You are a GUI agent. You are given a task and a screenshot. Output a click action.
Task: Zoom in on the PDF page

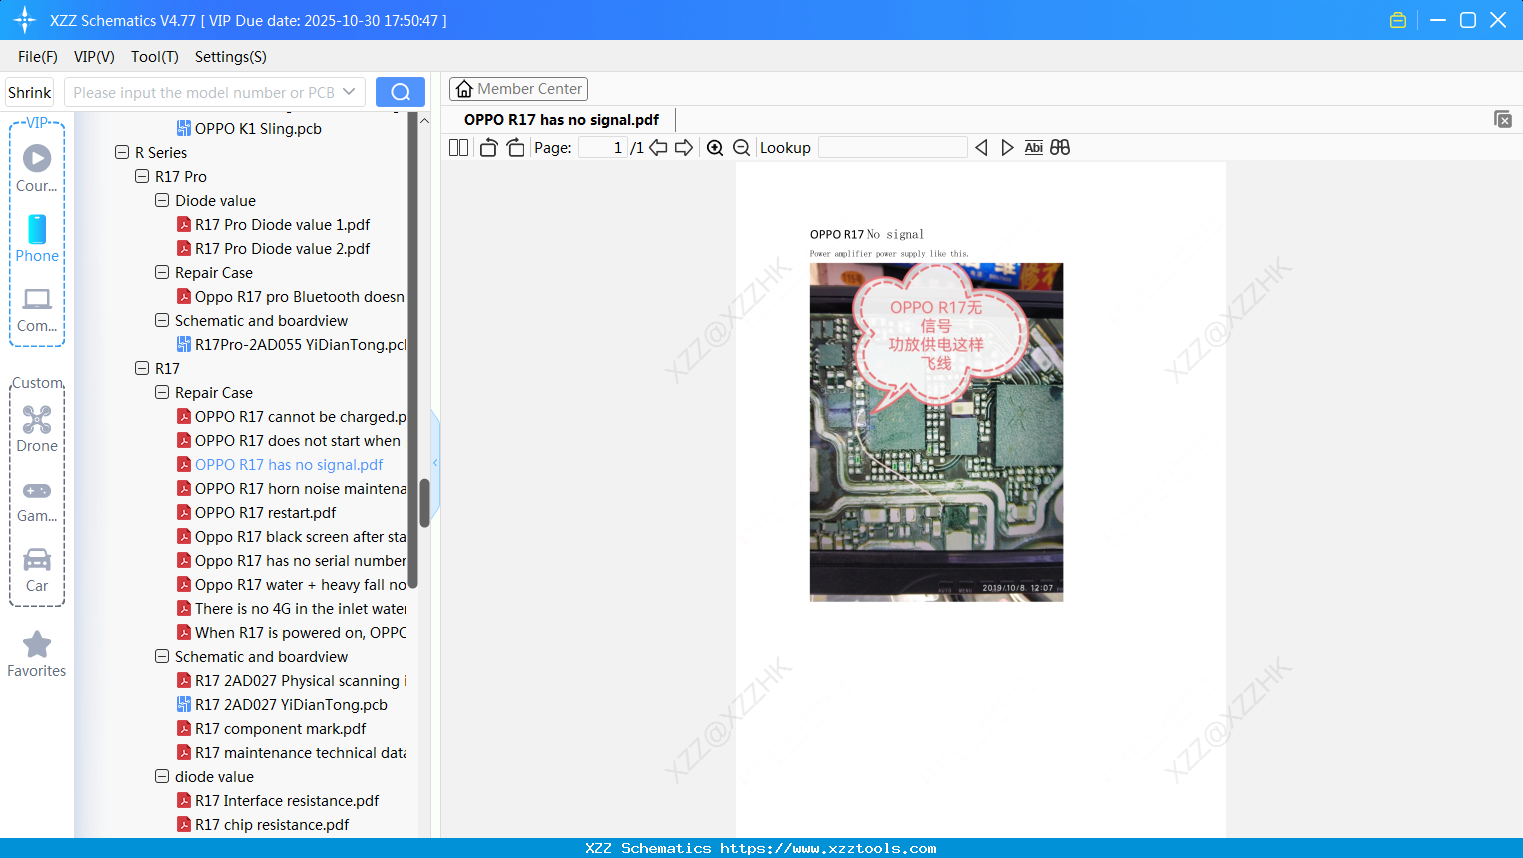[715, 147]
